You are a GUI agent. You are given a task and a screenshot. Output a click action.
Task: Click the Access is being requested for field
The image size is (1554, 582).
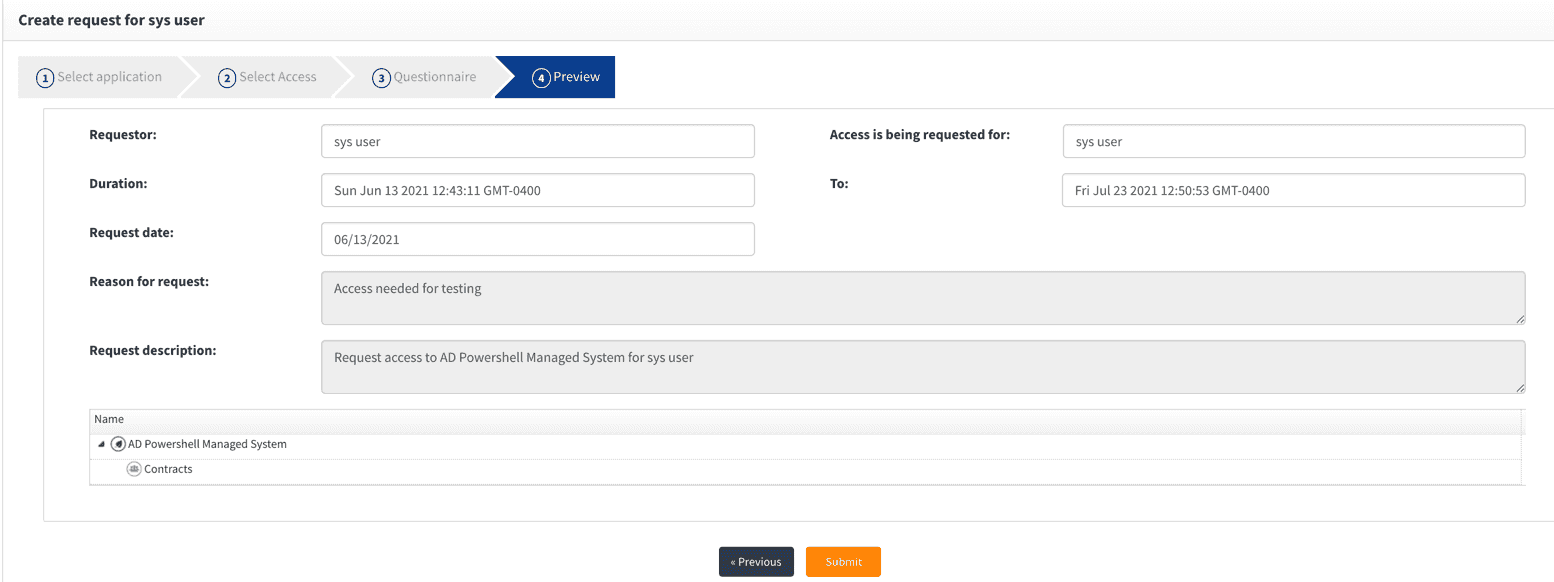(1293, 142)
